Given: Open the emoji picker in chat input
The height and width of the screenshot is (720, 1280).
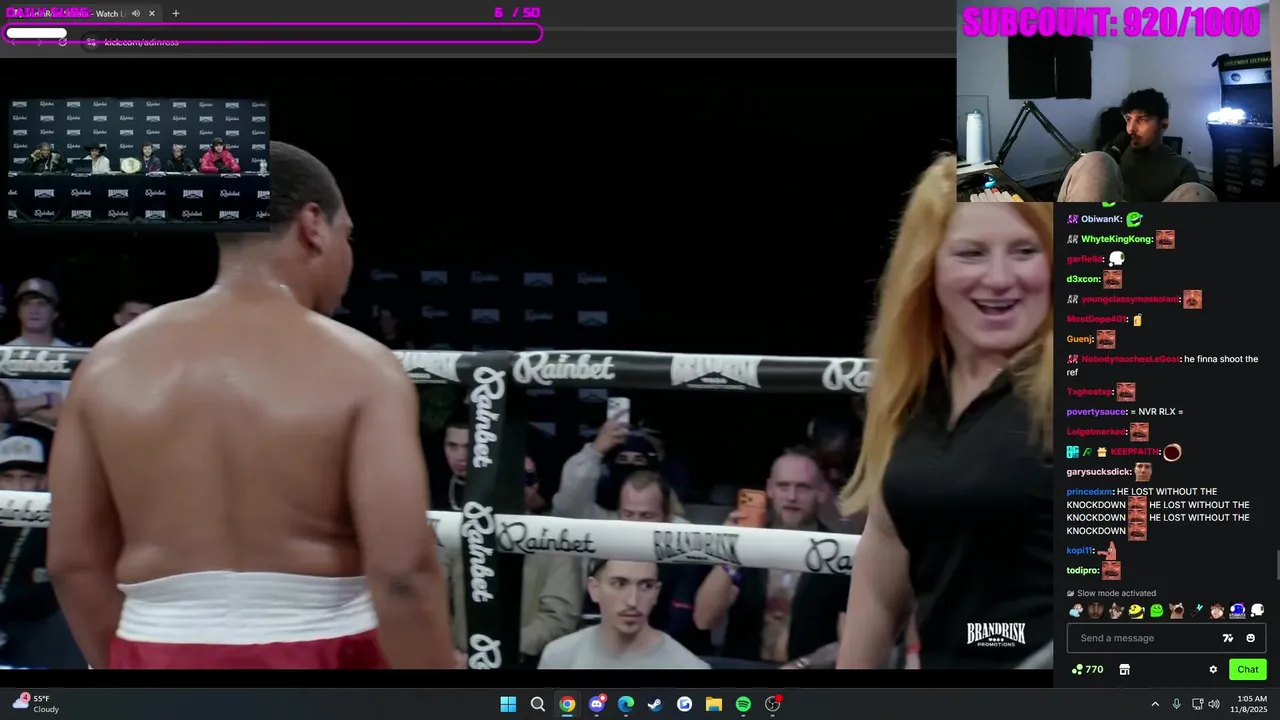Looking at the screenshot, I should [x=1251, y=638].
